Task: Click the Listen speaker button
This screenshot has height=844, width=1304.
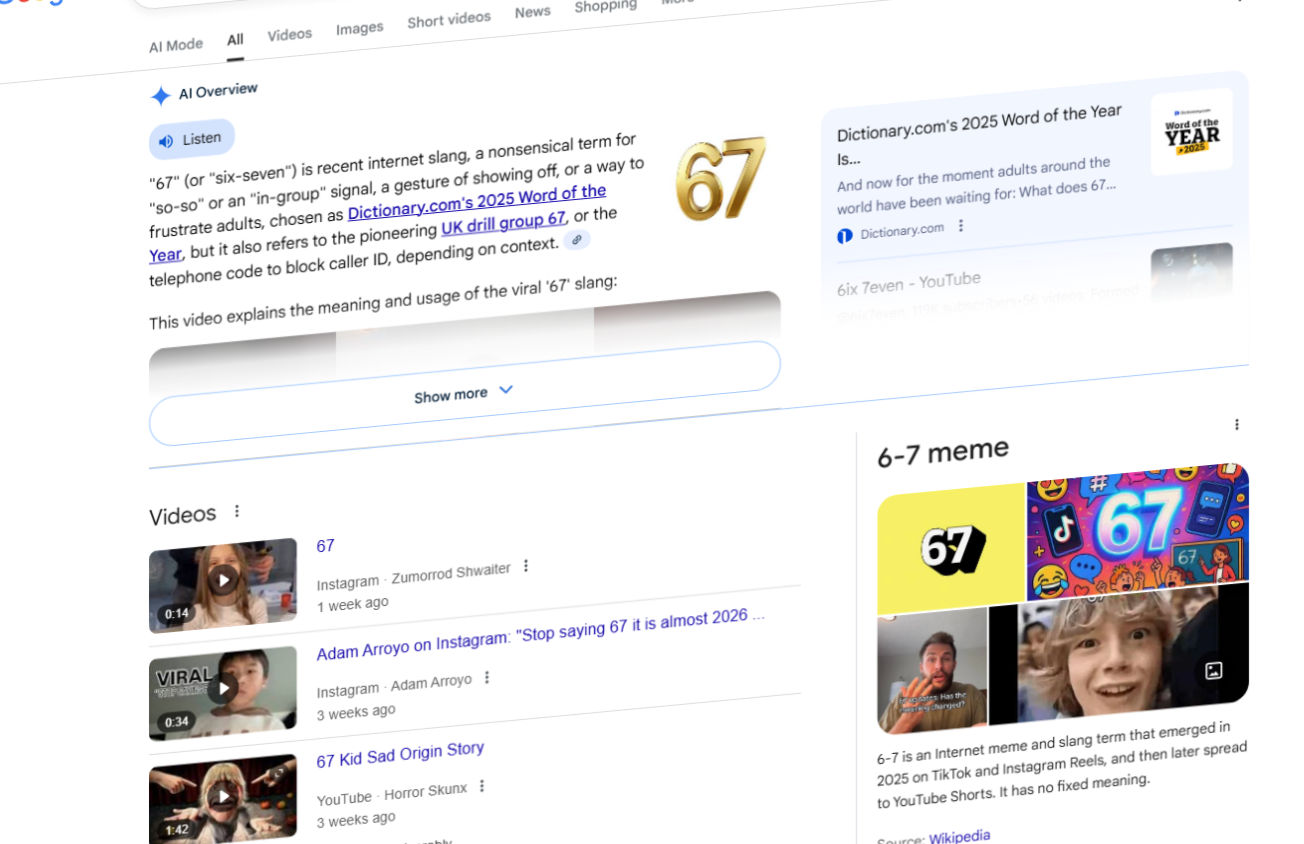Action: [192, 140]
